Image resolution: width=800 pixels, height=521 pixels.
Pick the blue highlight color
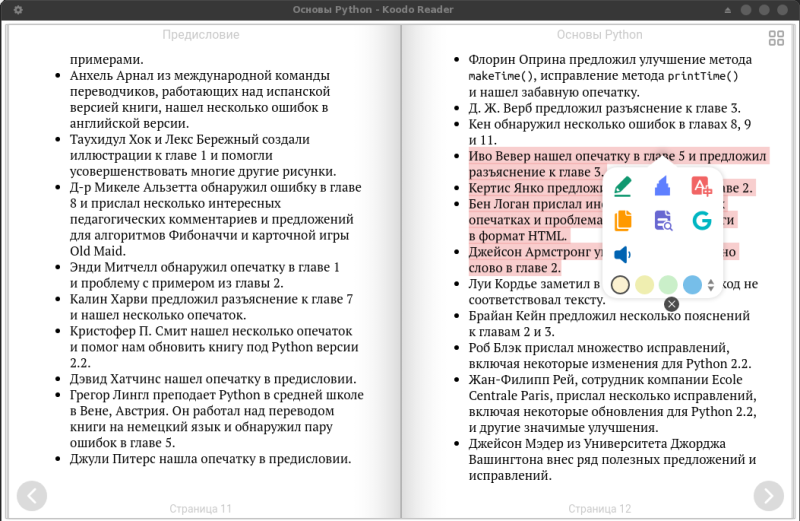tap(693, 285)
